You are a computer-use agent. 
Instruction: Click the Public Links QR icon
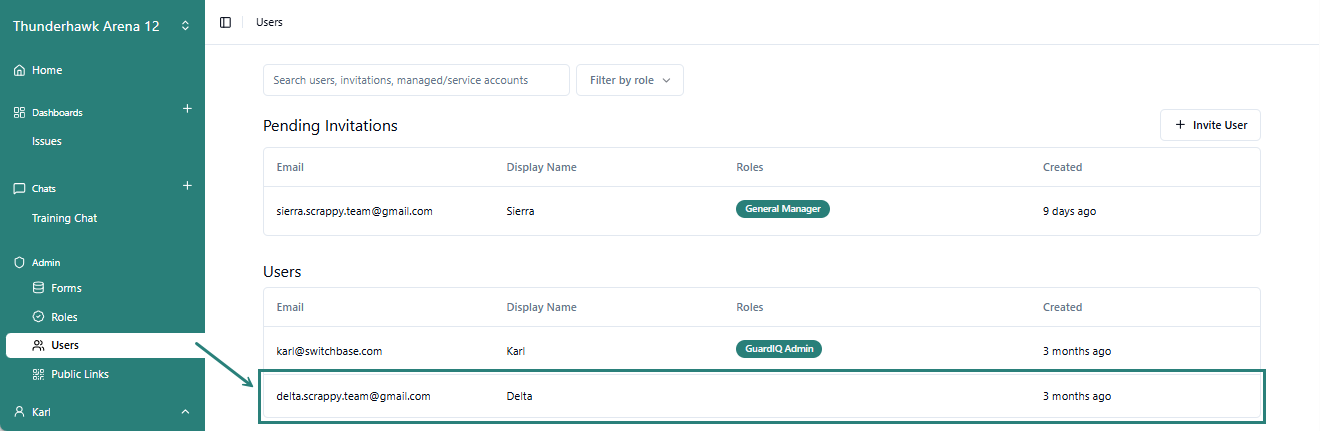pos(39,374)
